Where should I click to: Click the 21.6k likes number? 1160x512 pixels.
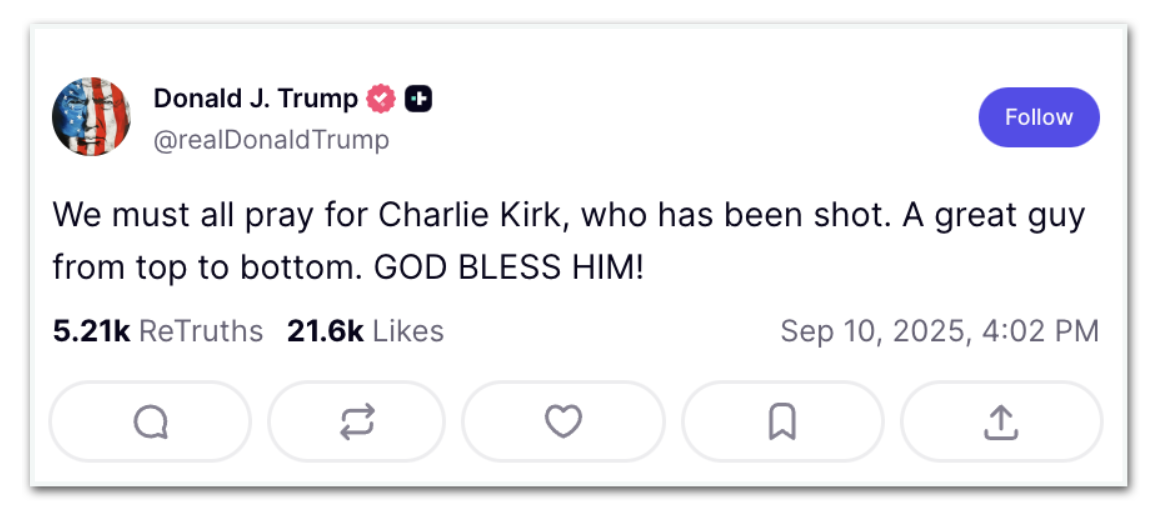325,331
